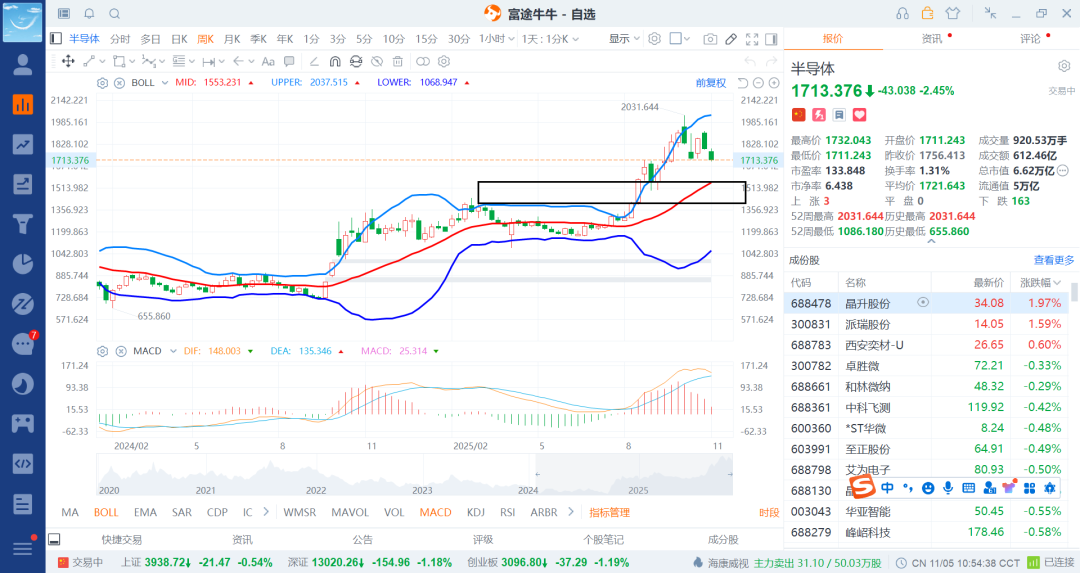Select the 日K chart period tab
The height and width of the screenshot is (573, 1080).
(179, 39)
